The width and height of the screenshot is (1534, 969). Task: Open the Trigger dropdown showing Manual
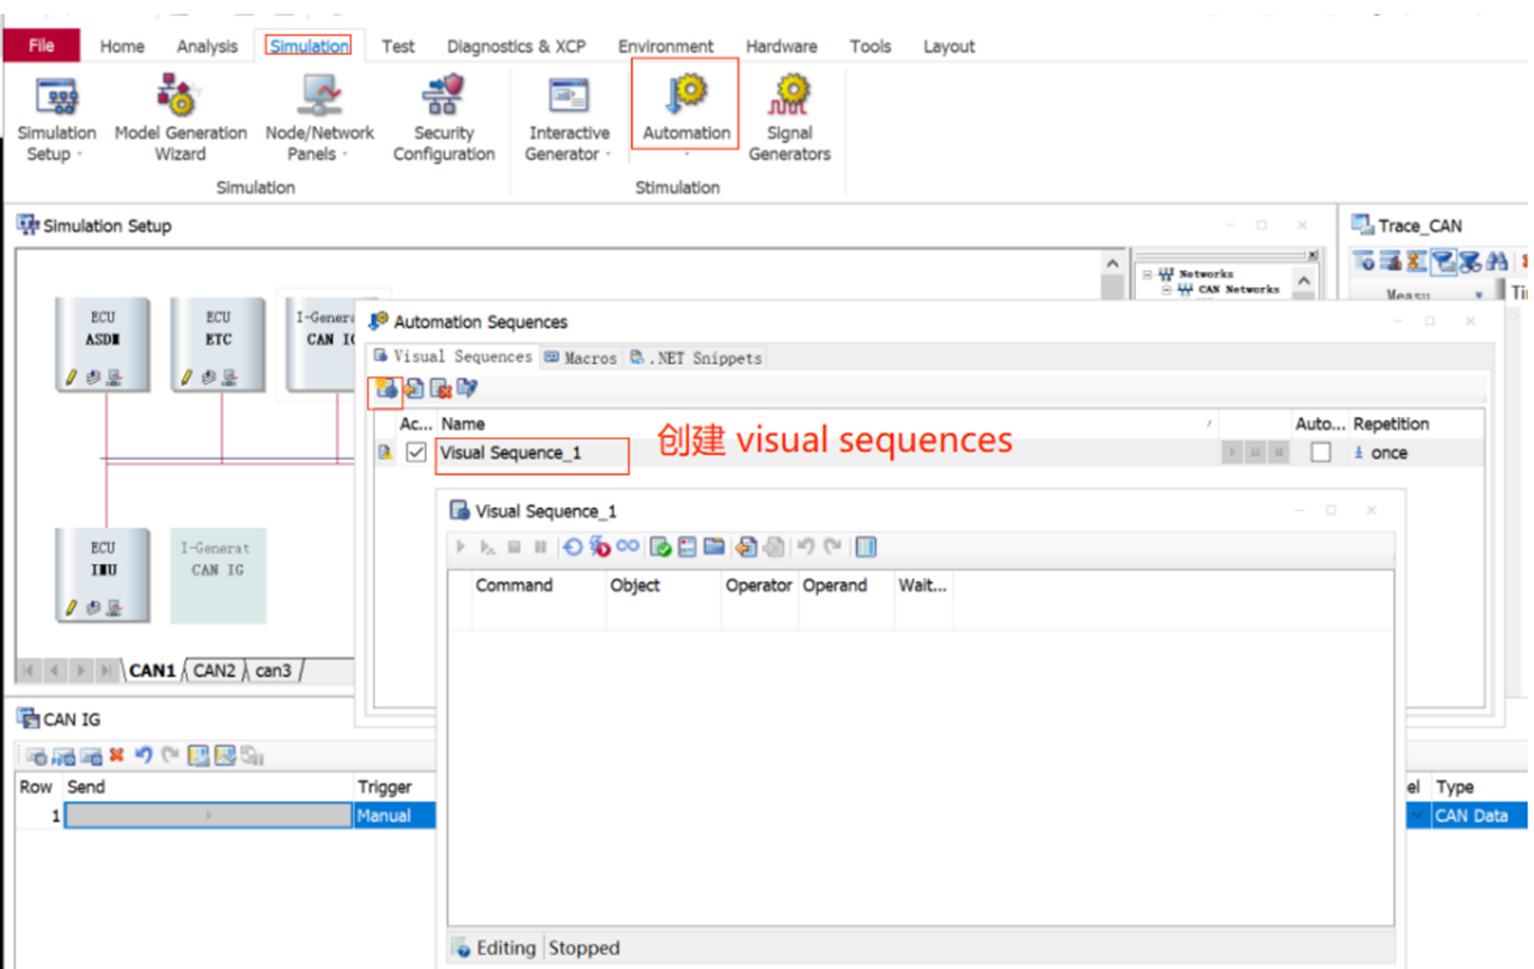(x=395, y=816)
